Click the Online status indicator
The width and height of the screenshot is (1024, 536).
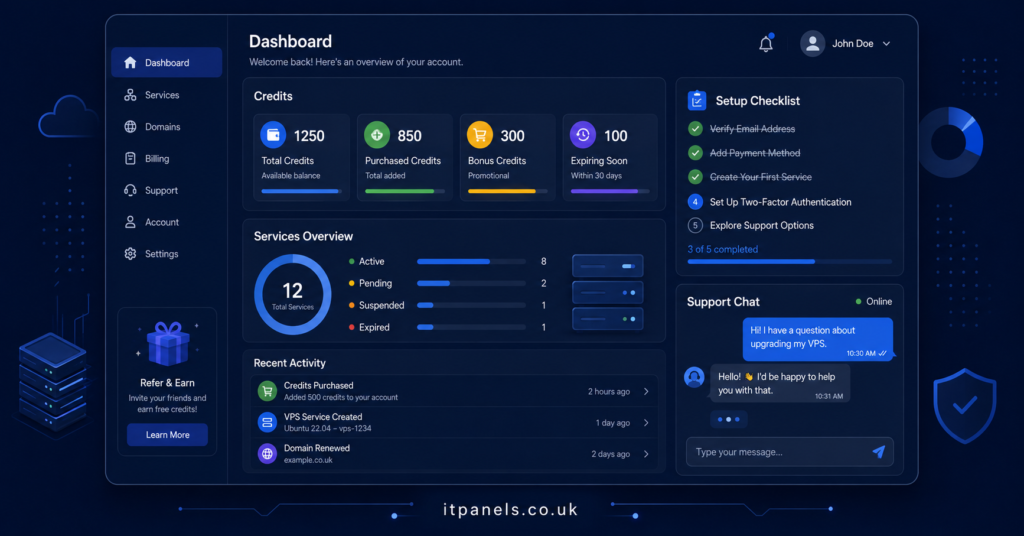pos(874,302)
